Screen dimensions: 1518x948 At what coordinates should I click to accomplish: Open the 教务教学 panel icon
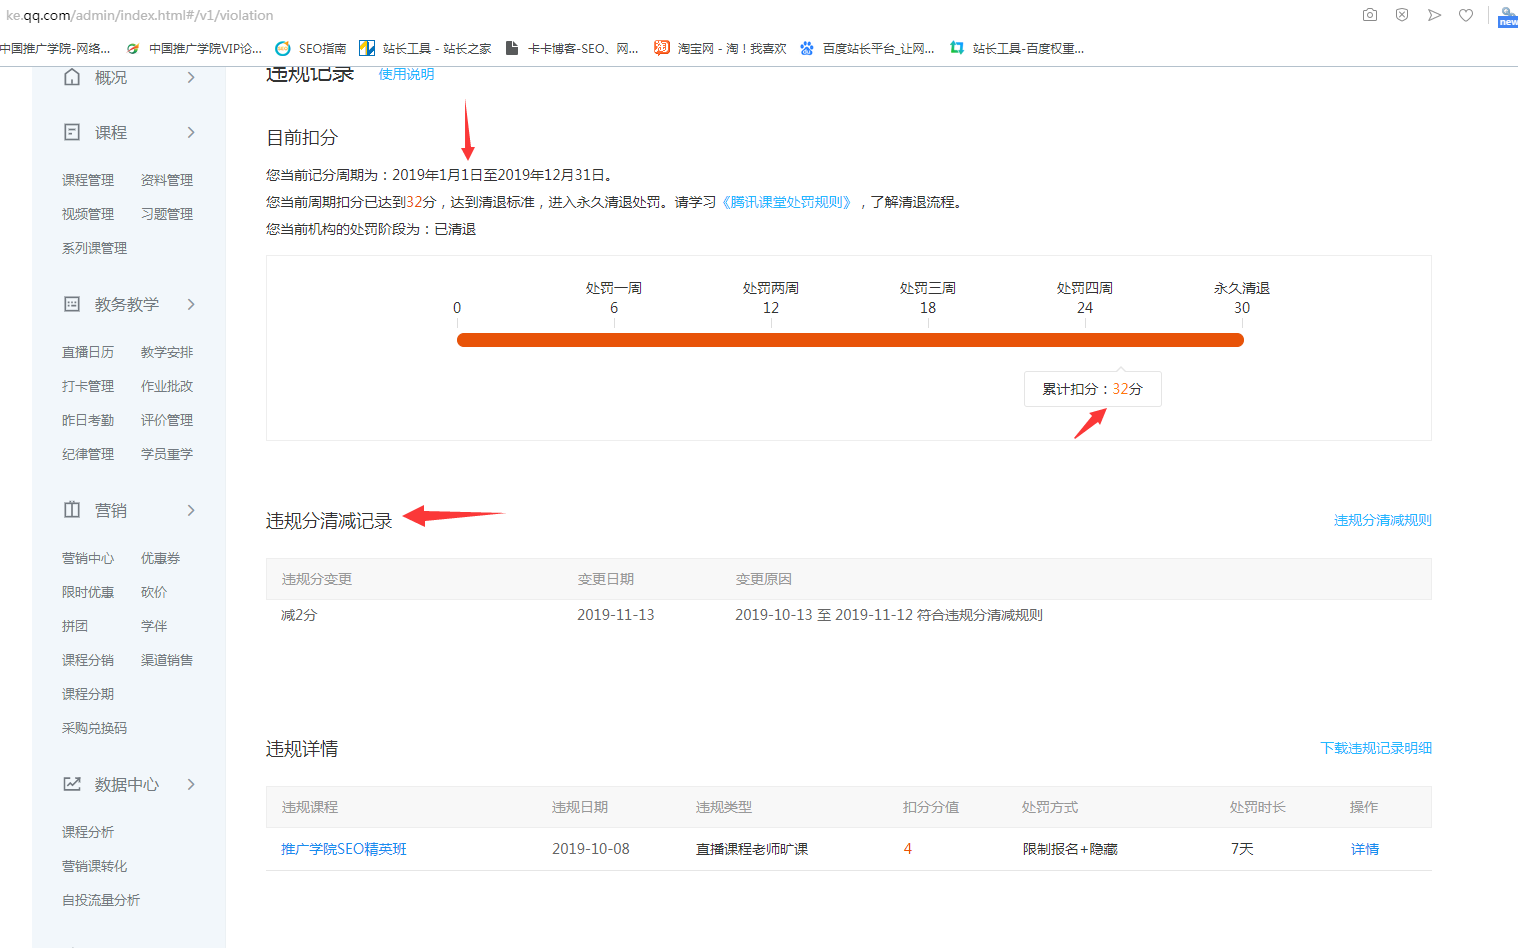point(72,304)
